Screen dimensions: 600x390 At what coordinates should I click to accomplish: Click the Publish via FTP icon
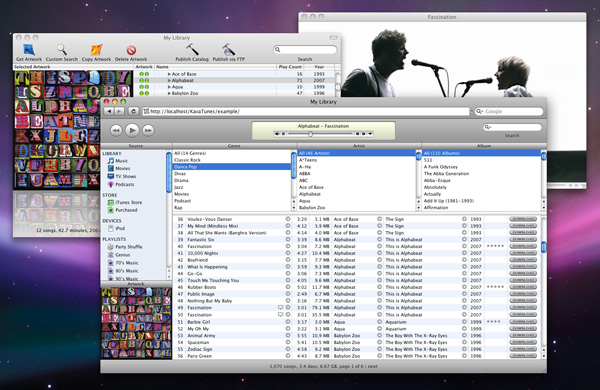click(228, 50)
